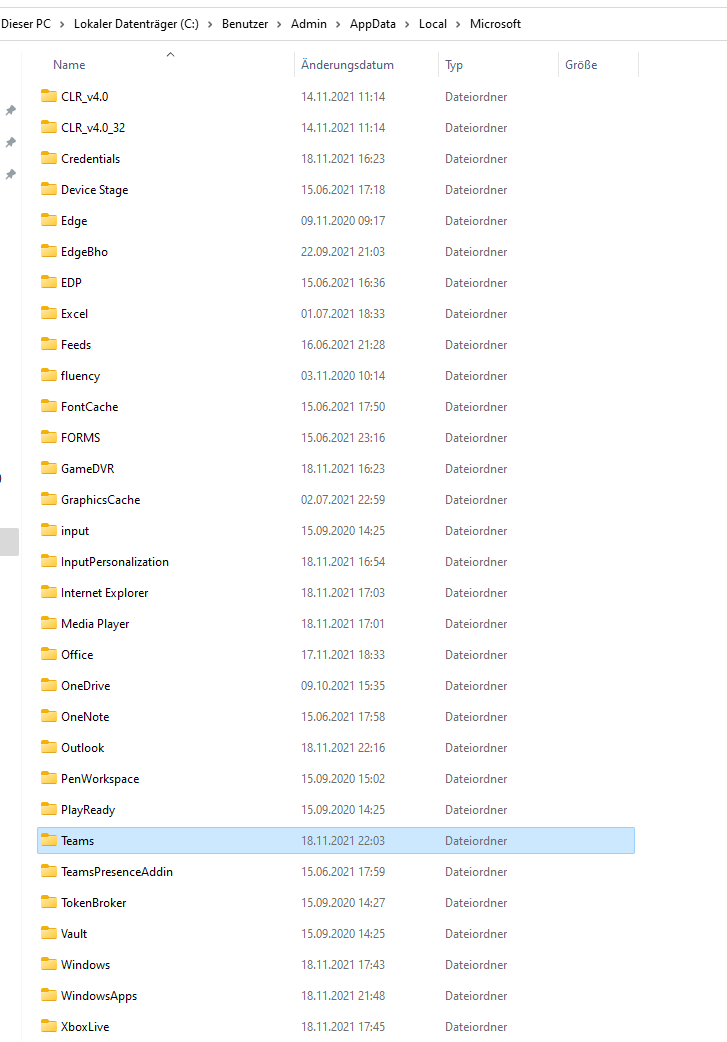727x1042 pixels.
Task: Click the Excel folder icon
Action: pyautogui.click(x=49, y=313)
